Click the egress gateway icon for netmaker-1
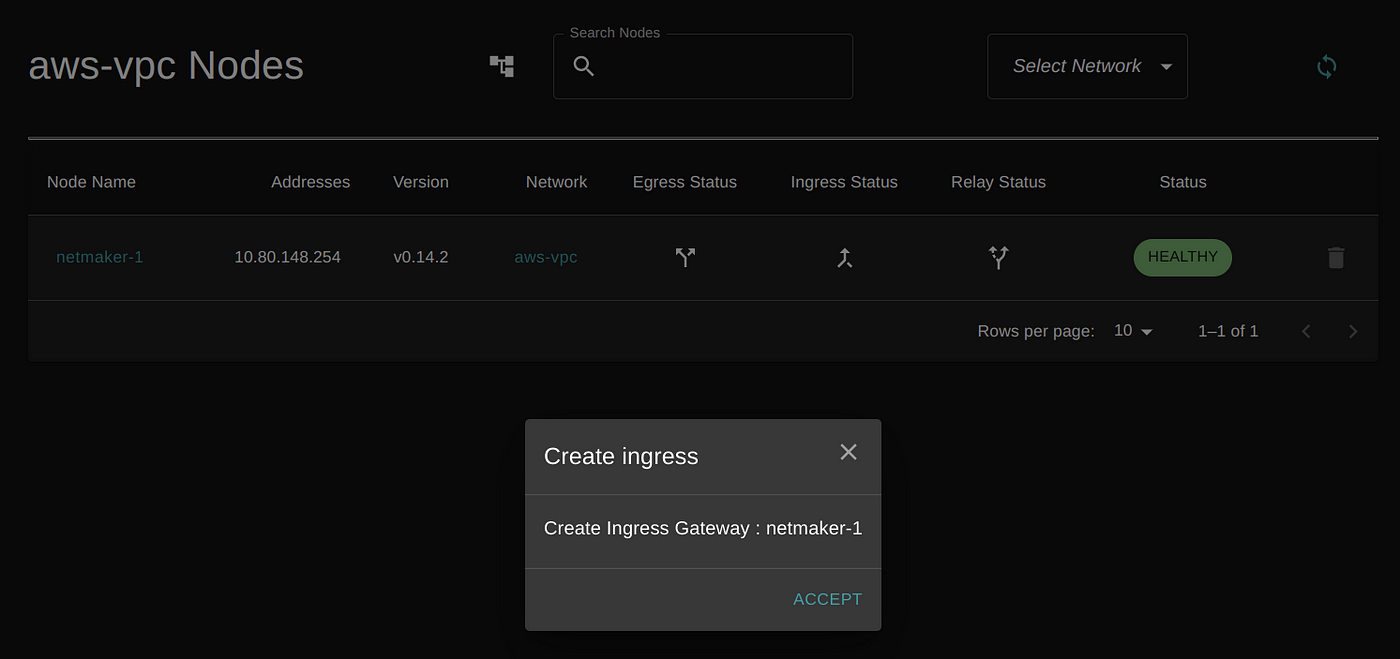Viewport: 1400px width, 659px height. [685, 257]
